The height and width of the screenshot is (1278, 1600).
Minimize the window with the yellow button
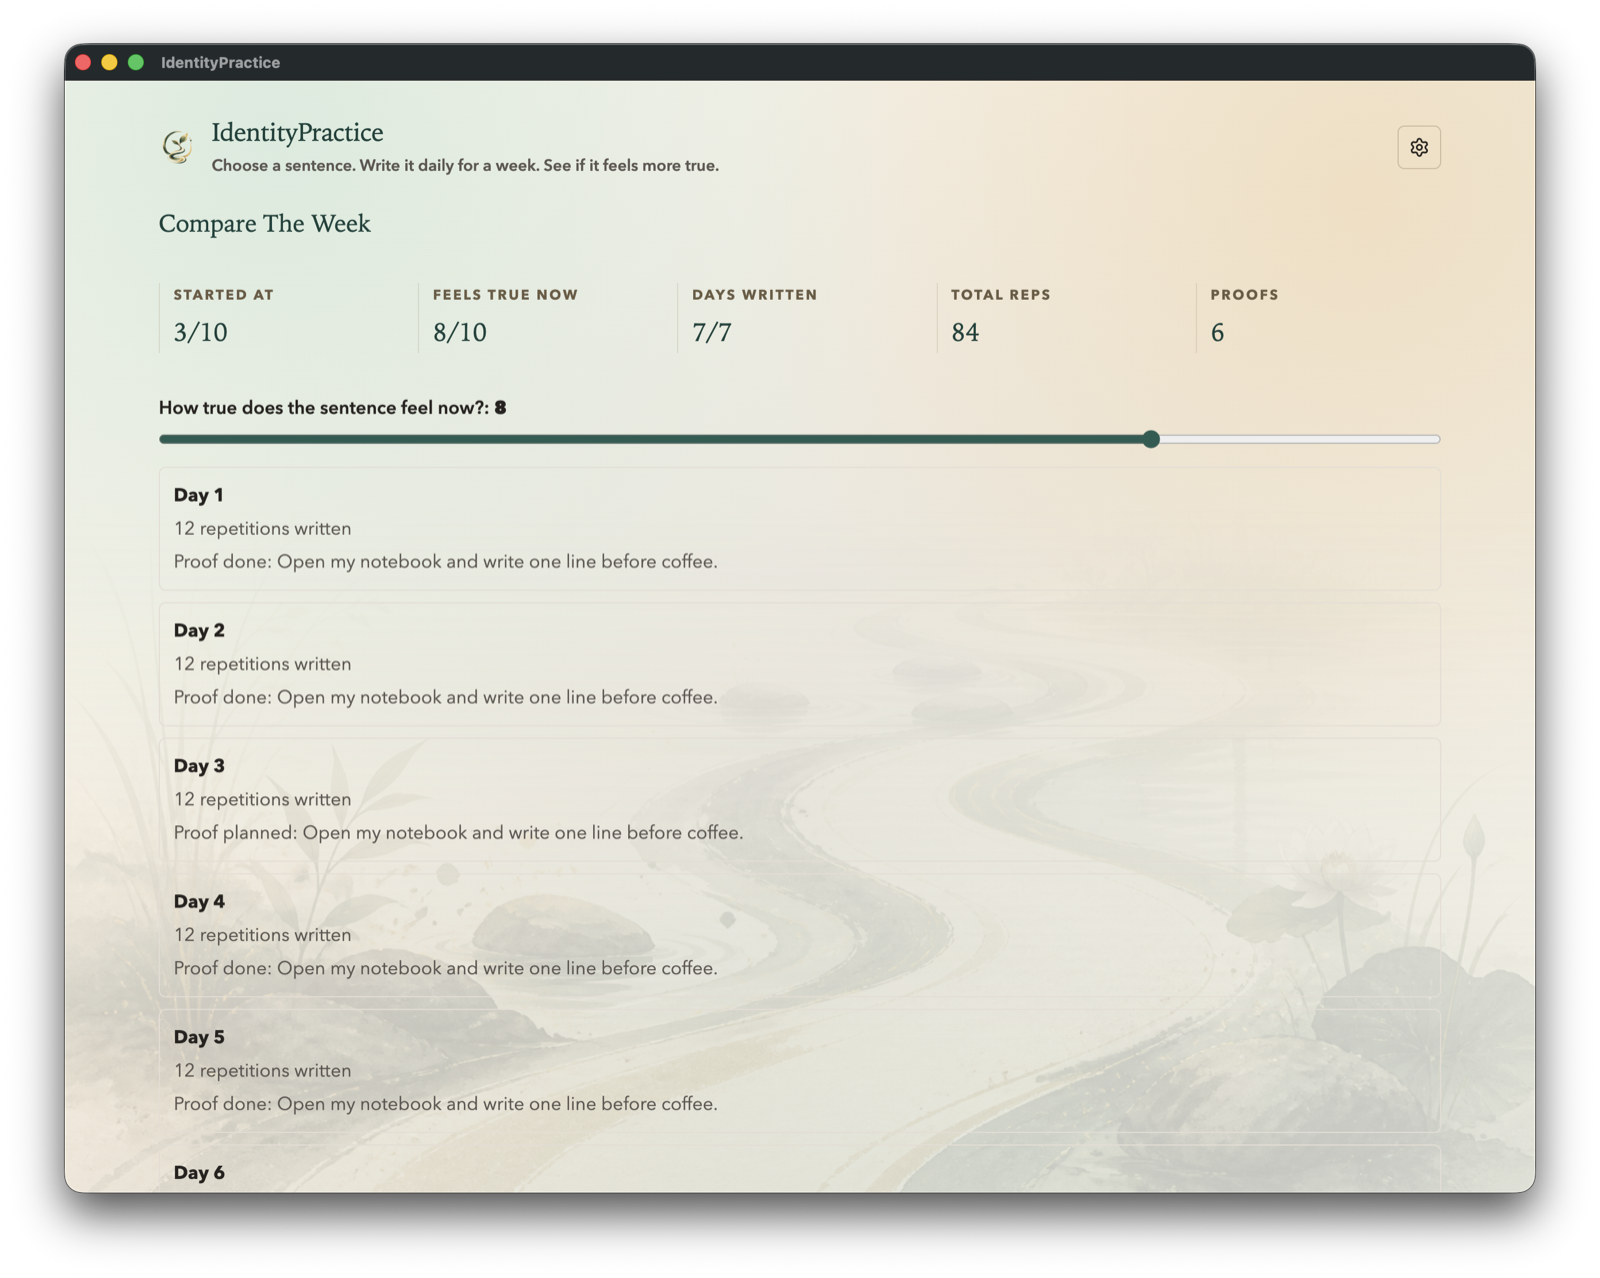pos(109,62)
